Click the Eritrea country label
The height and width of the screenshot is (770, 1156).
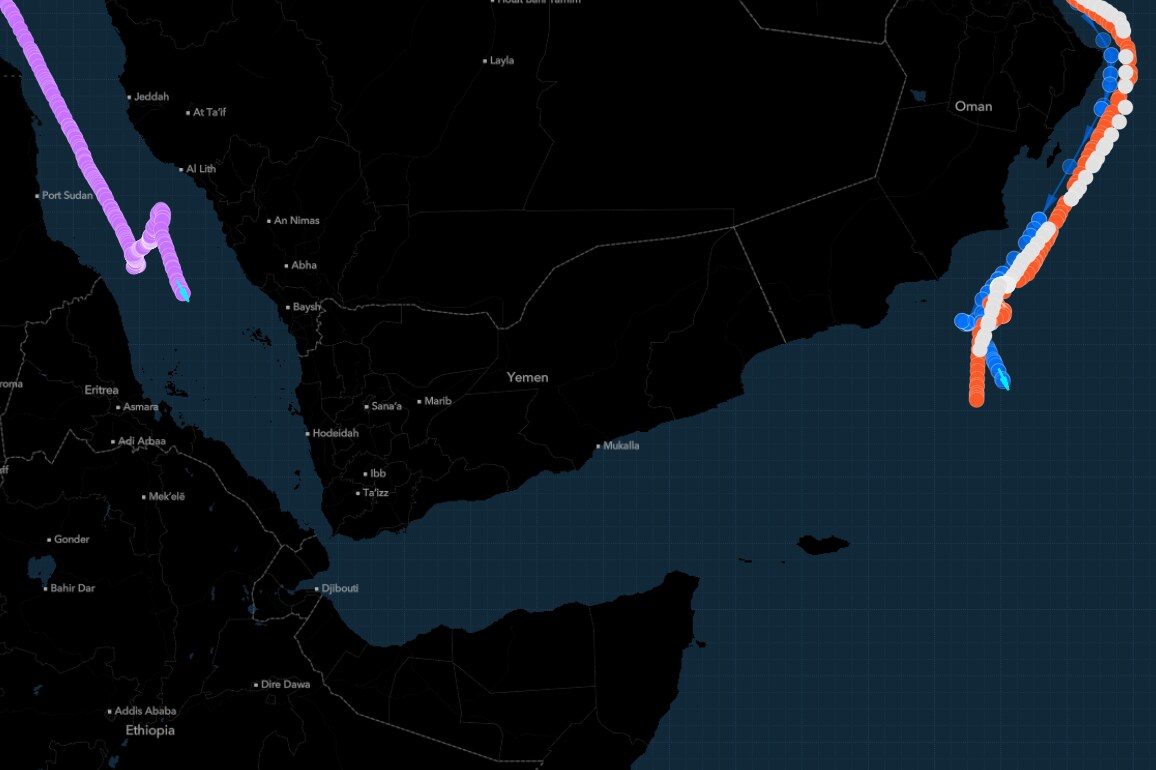pyautogui.click(x=101, y=390)
